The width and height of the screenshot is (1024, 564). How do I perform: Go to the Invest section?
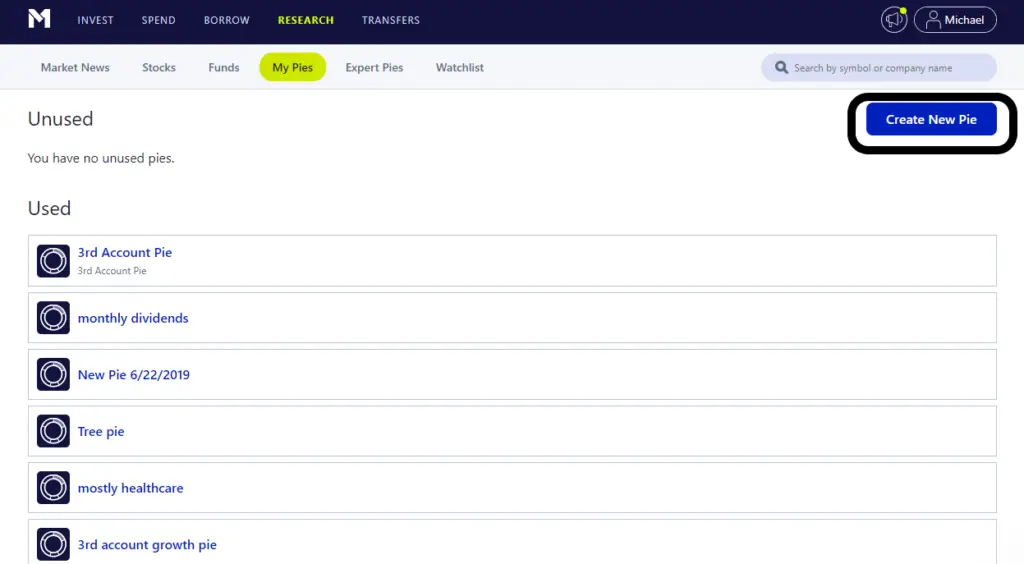coord(95,20)
